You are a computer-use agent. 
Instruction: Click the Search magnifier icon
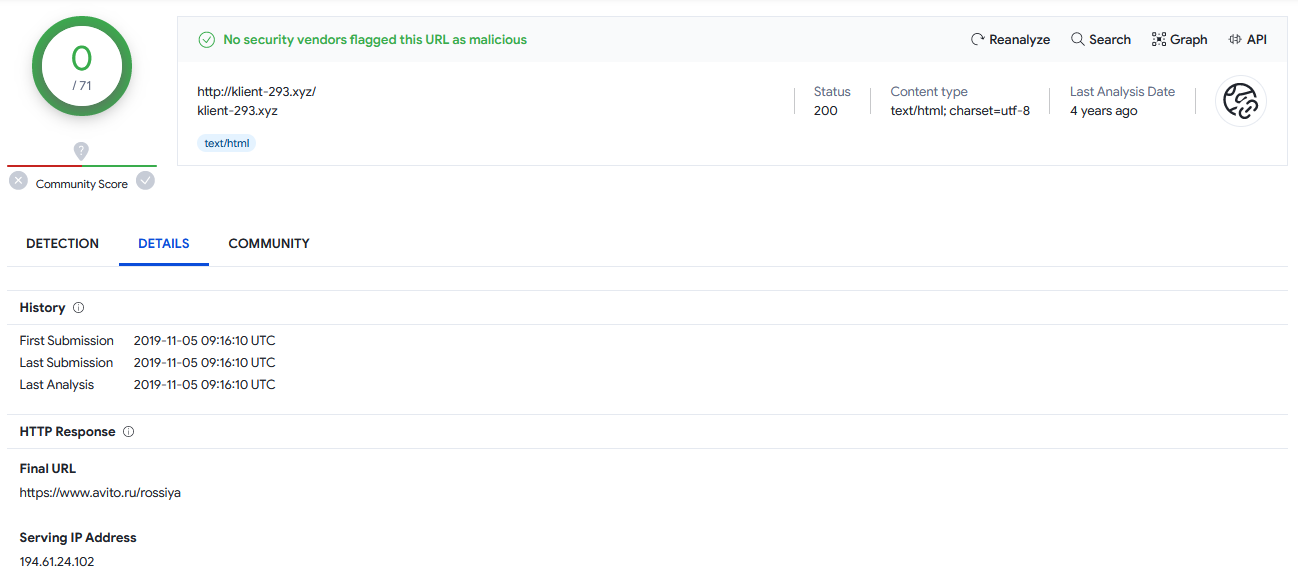pyautogui.click(x=1077, y=40)
